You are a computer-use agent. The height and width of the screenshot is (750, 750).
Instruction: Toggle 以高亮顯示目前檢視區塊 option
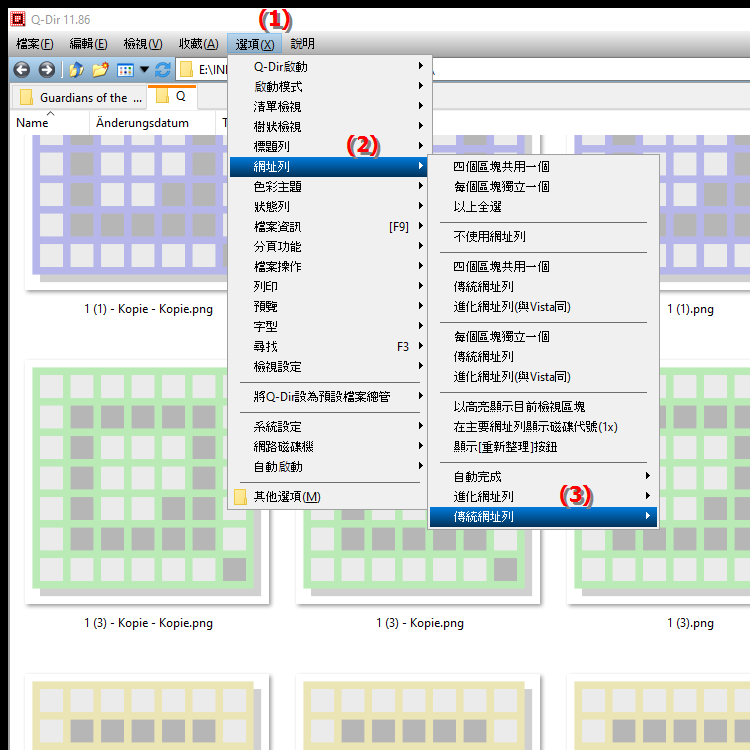tap(519, 406)
